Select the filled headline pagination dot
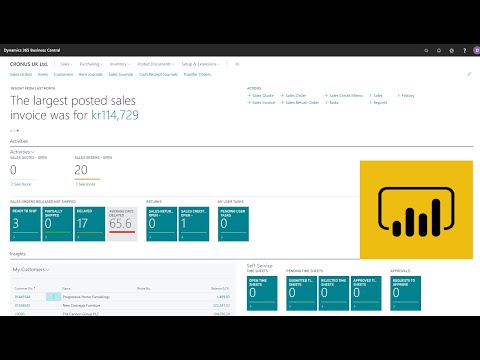480x360 pixels. pyautogui.click(x=18, y=131)
